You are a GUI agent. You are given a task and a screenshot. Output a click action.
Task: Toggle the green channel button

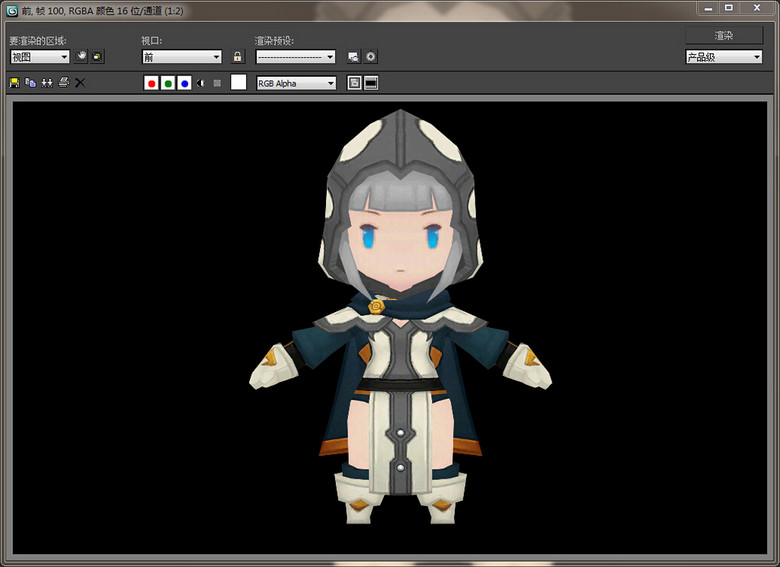point(168,83)
